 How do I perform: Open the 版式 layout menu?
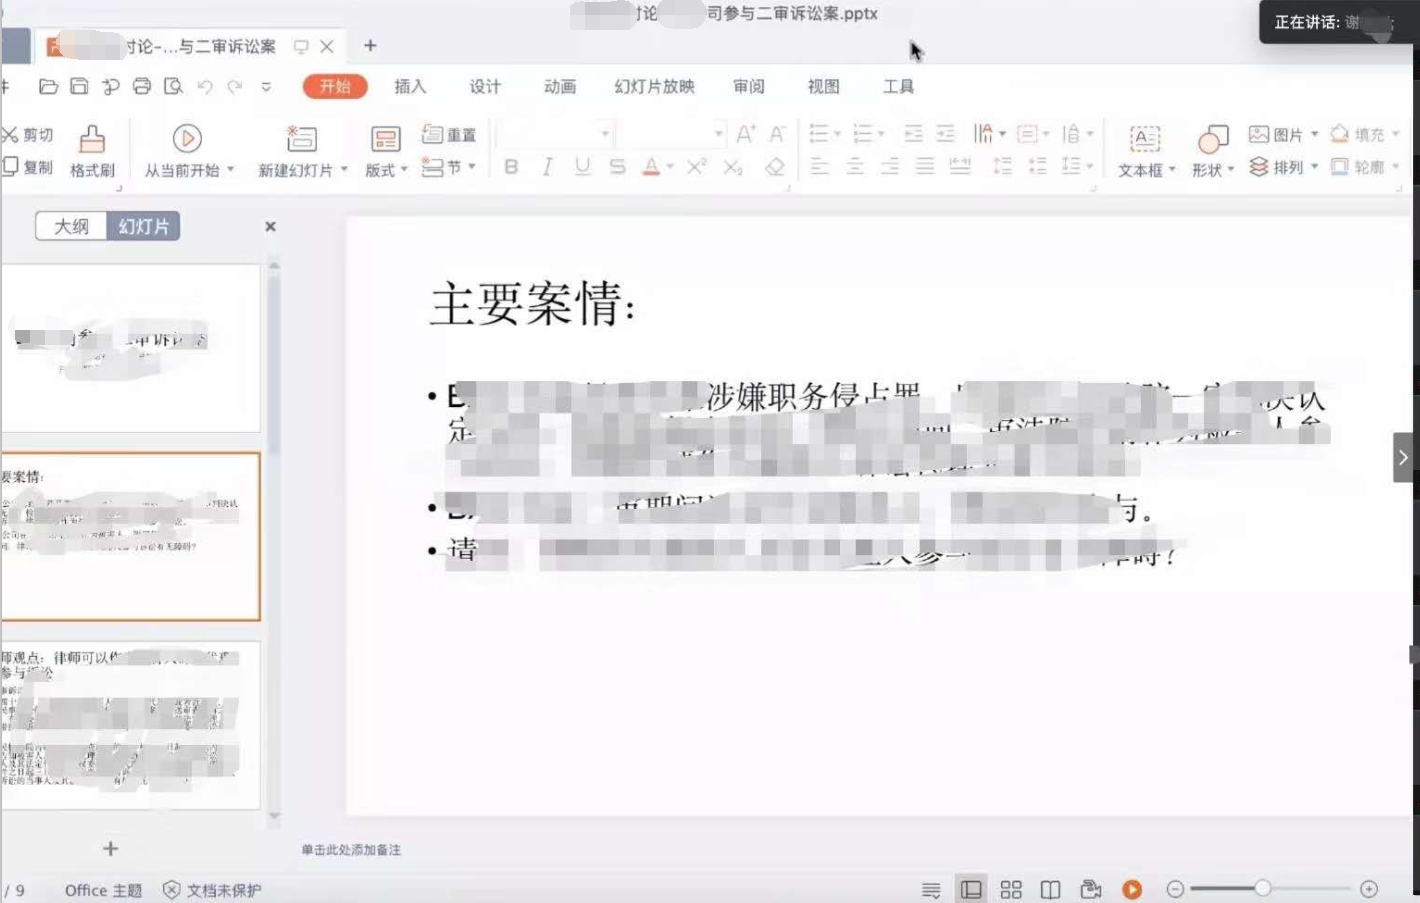[x=386, y=152]
